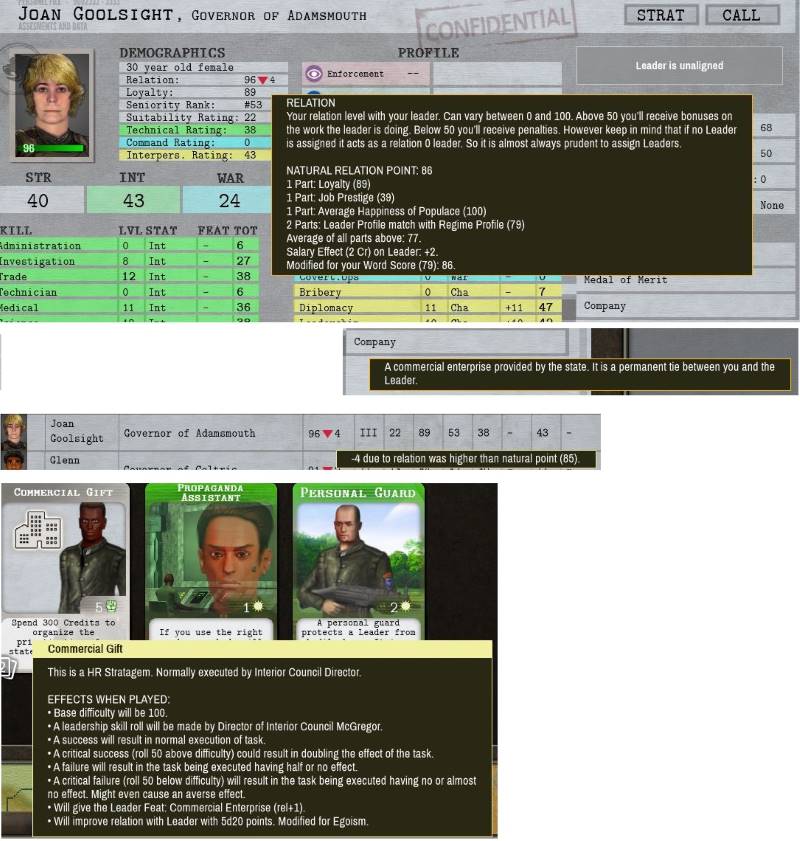Click the WAR value 24
The height and width of the screenshot is (841, 800).
pos(229,201)
